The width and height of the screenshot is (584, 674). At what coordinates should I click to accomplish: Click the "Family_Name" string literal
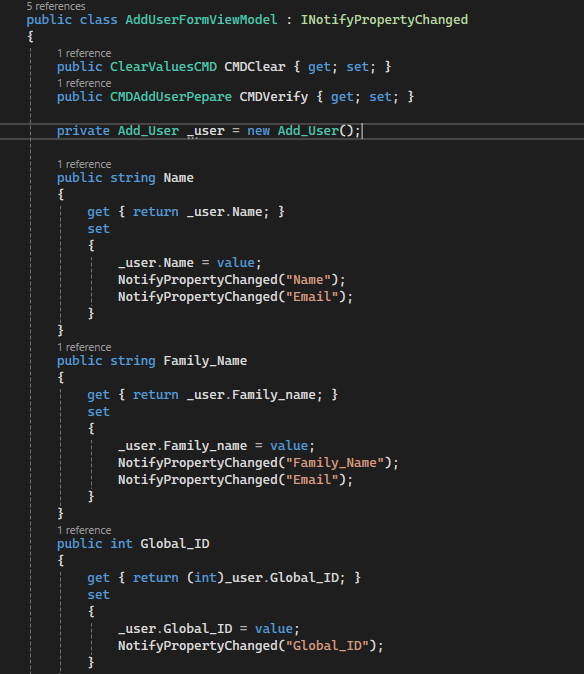(x=334, y=463)
